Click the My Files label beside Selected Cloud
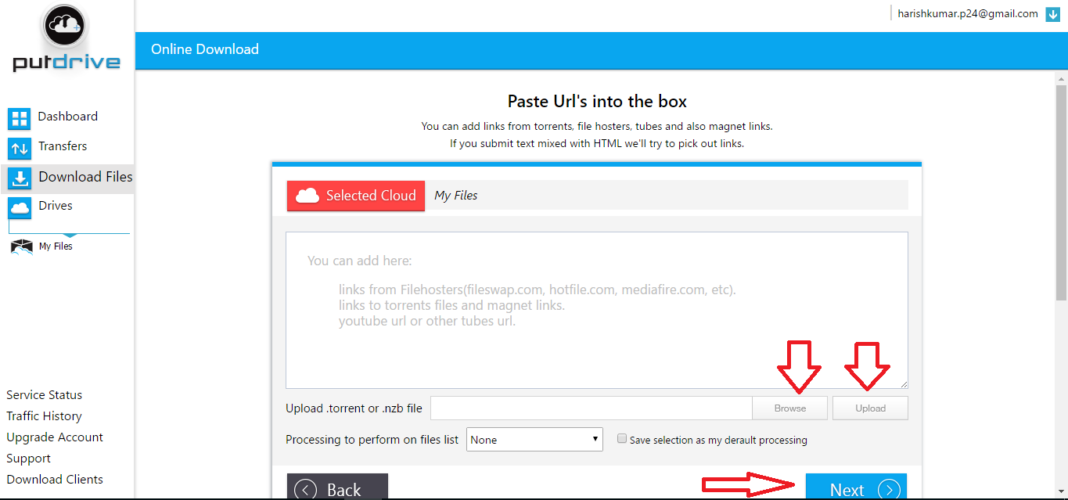Viewport: 1068px width, 500px height. (456, 196)
